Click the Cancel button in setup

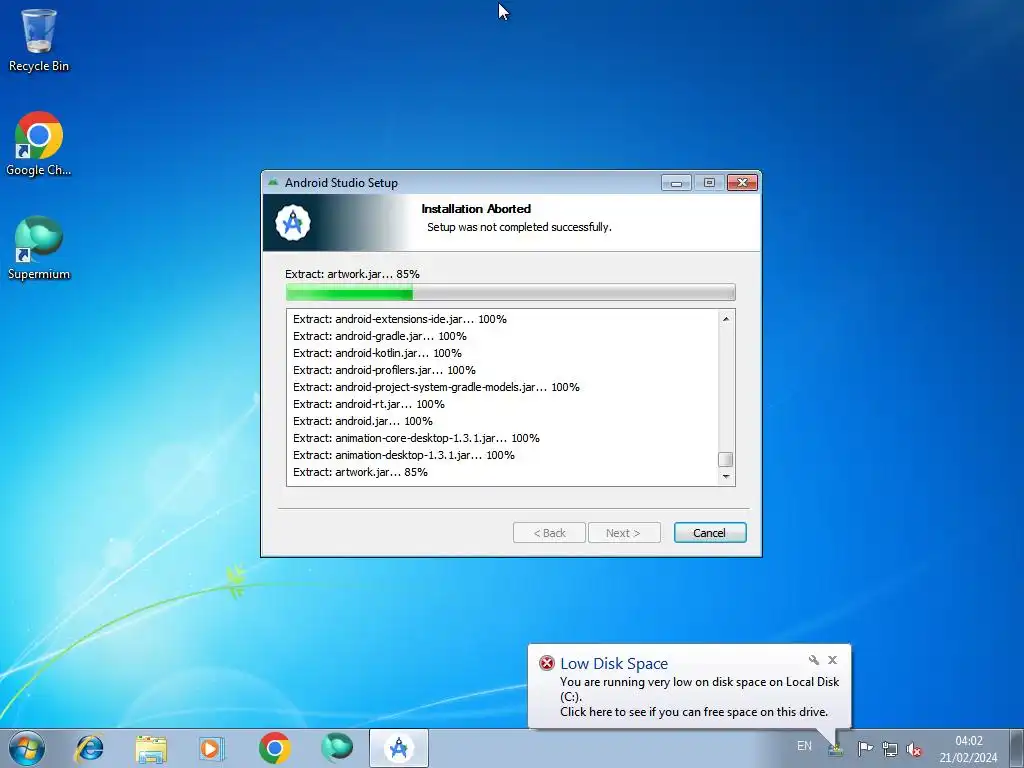tap(710, 533)
